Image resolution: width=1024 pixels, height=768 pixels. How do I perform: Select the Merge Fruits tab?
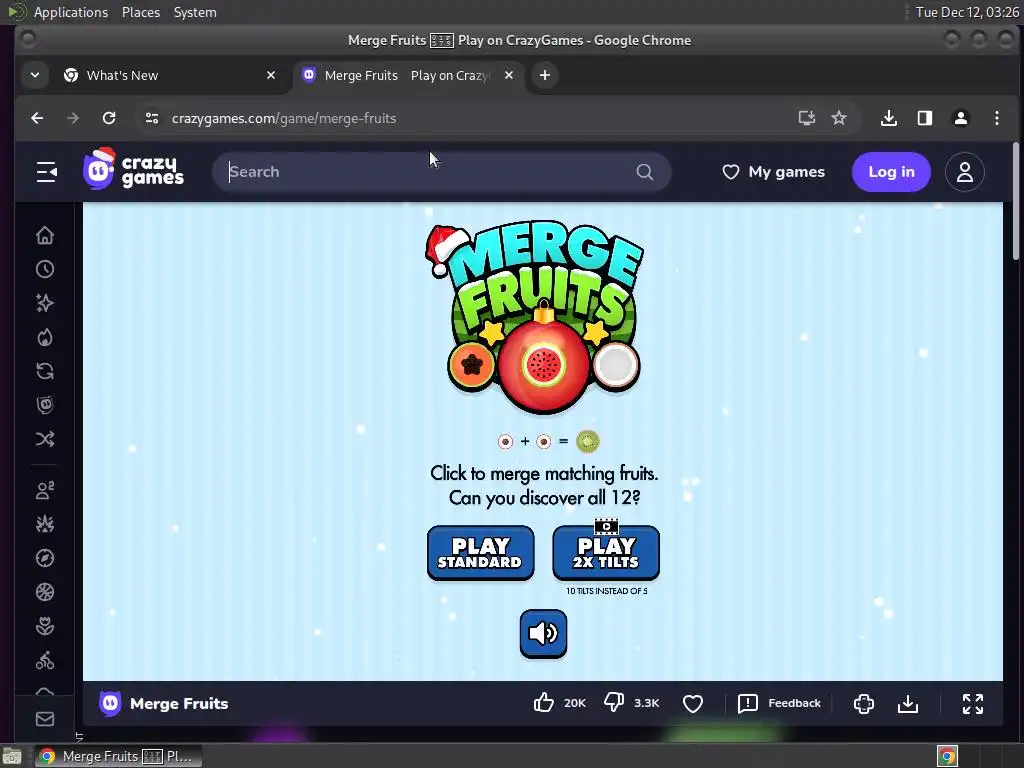tap(409, 75)
